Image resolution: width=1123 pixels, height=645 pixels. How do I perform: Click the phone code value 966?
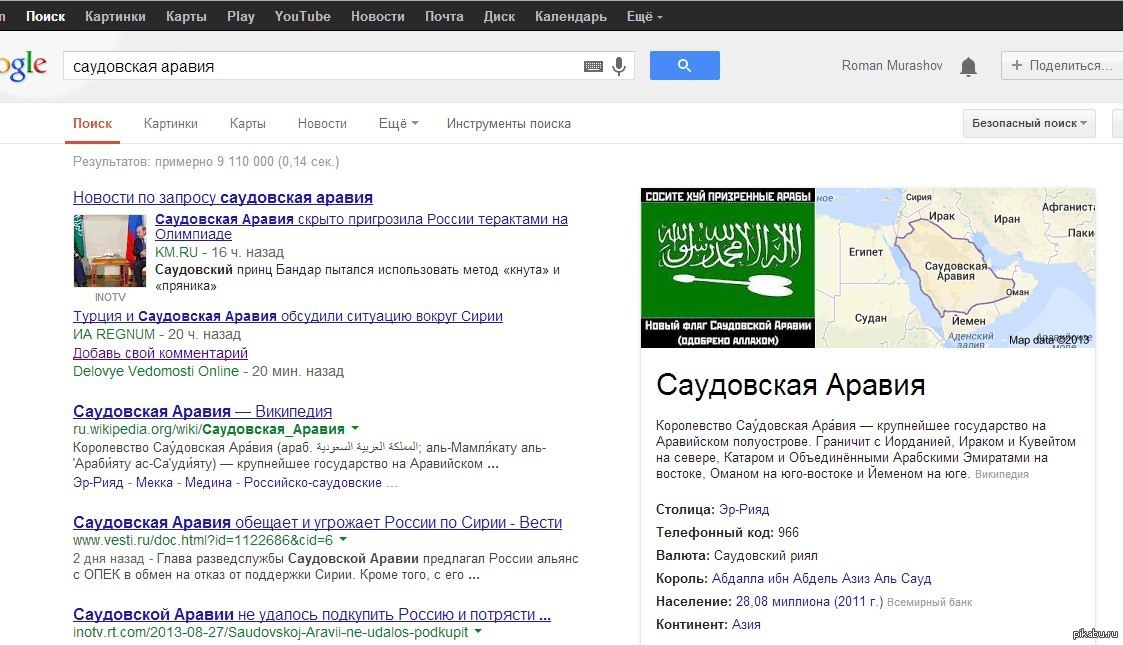(x=788, y=532)
